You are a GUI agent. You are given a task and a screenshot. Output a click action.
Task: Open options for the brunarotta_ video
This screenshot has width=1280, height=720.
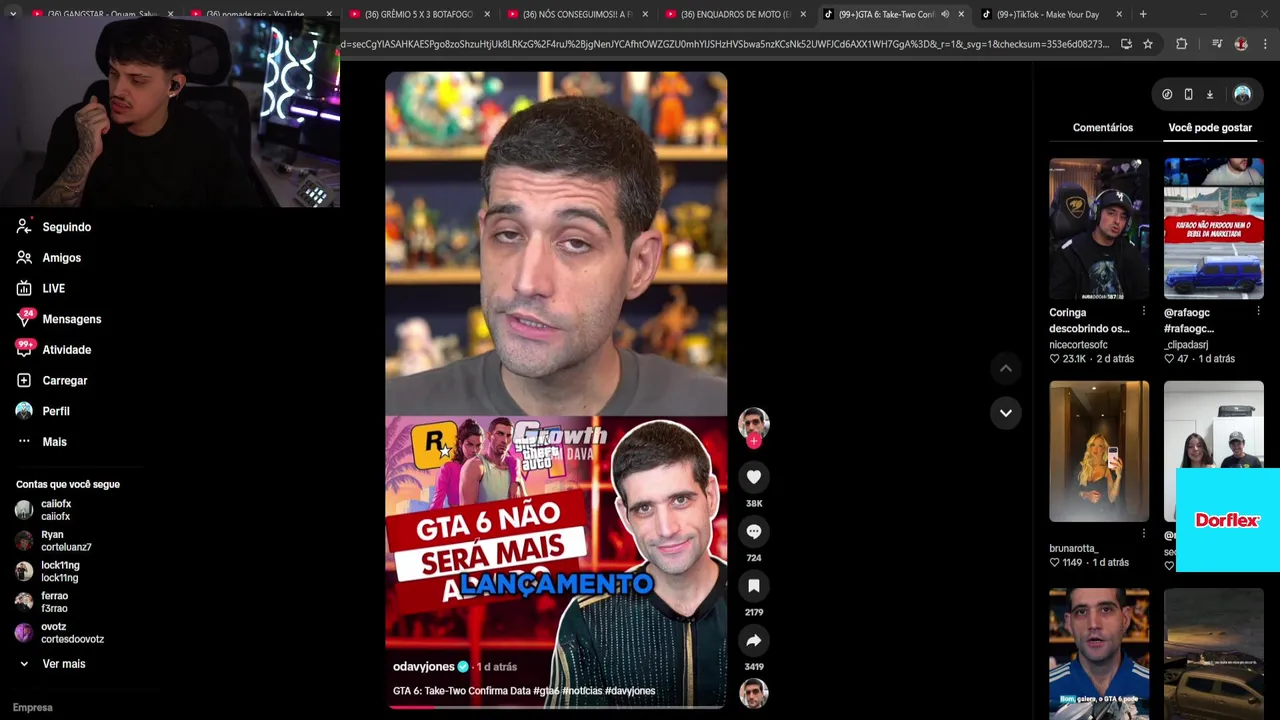1144,534
